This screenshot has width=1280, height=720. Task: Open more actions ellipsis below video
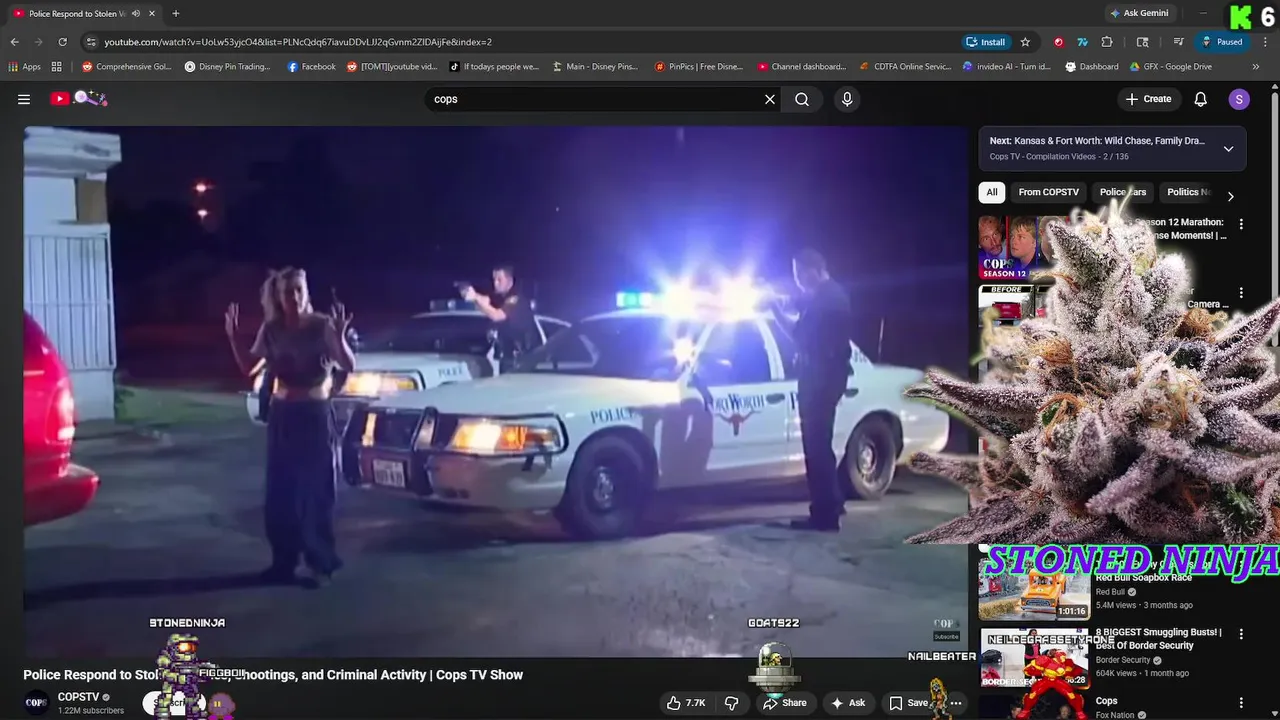pos(956,703)
